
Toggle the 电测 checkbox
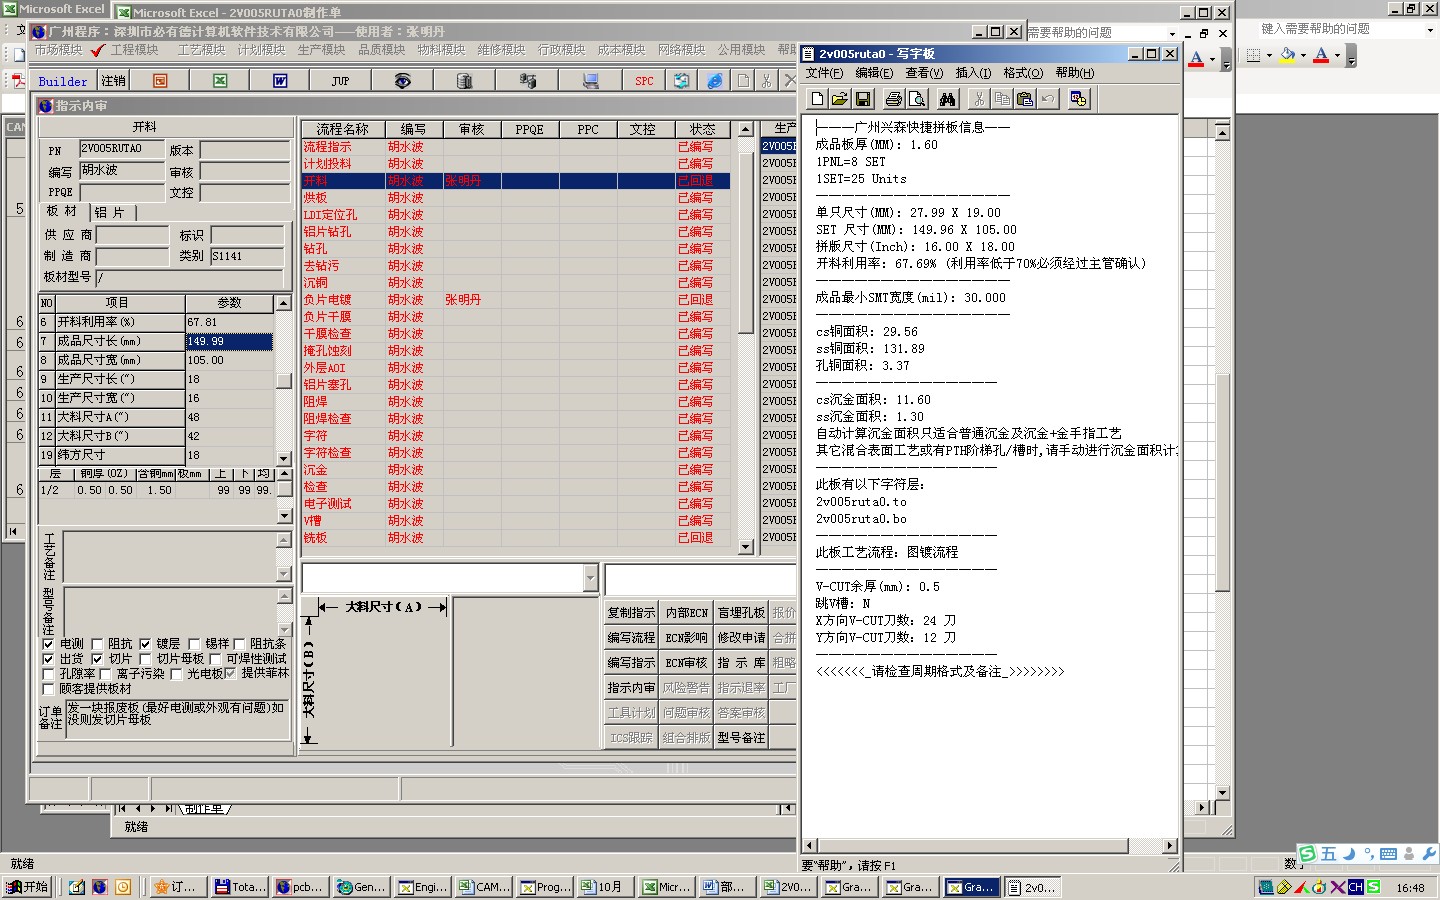tap(48, 644)
